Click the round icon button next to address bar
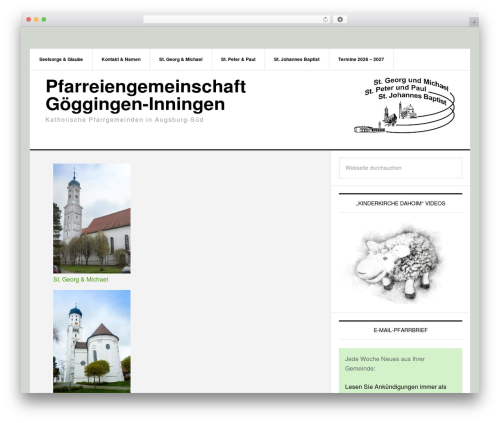This screenshot has width=500, height=423. coord(340,20)
